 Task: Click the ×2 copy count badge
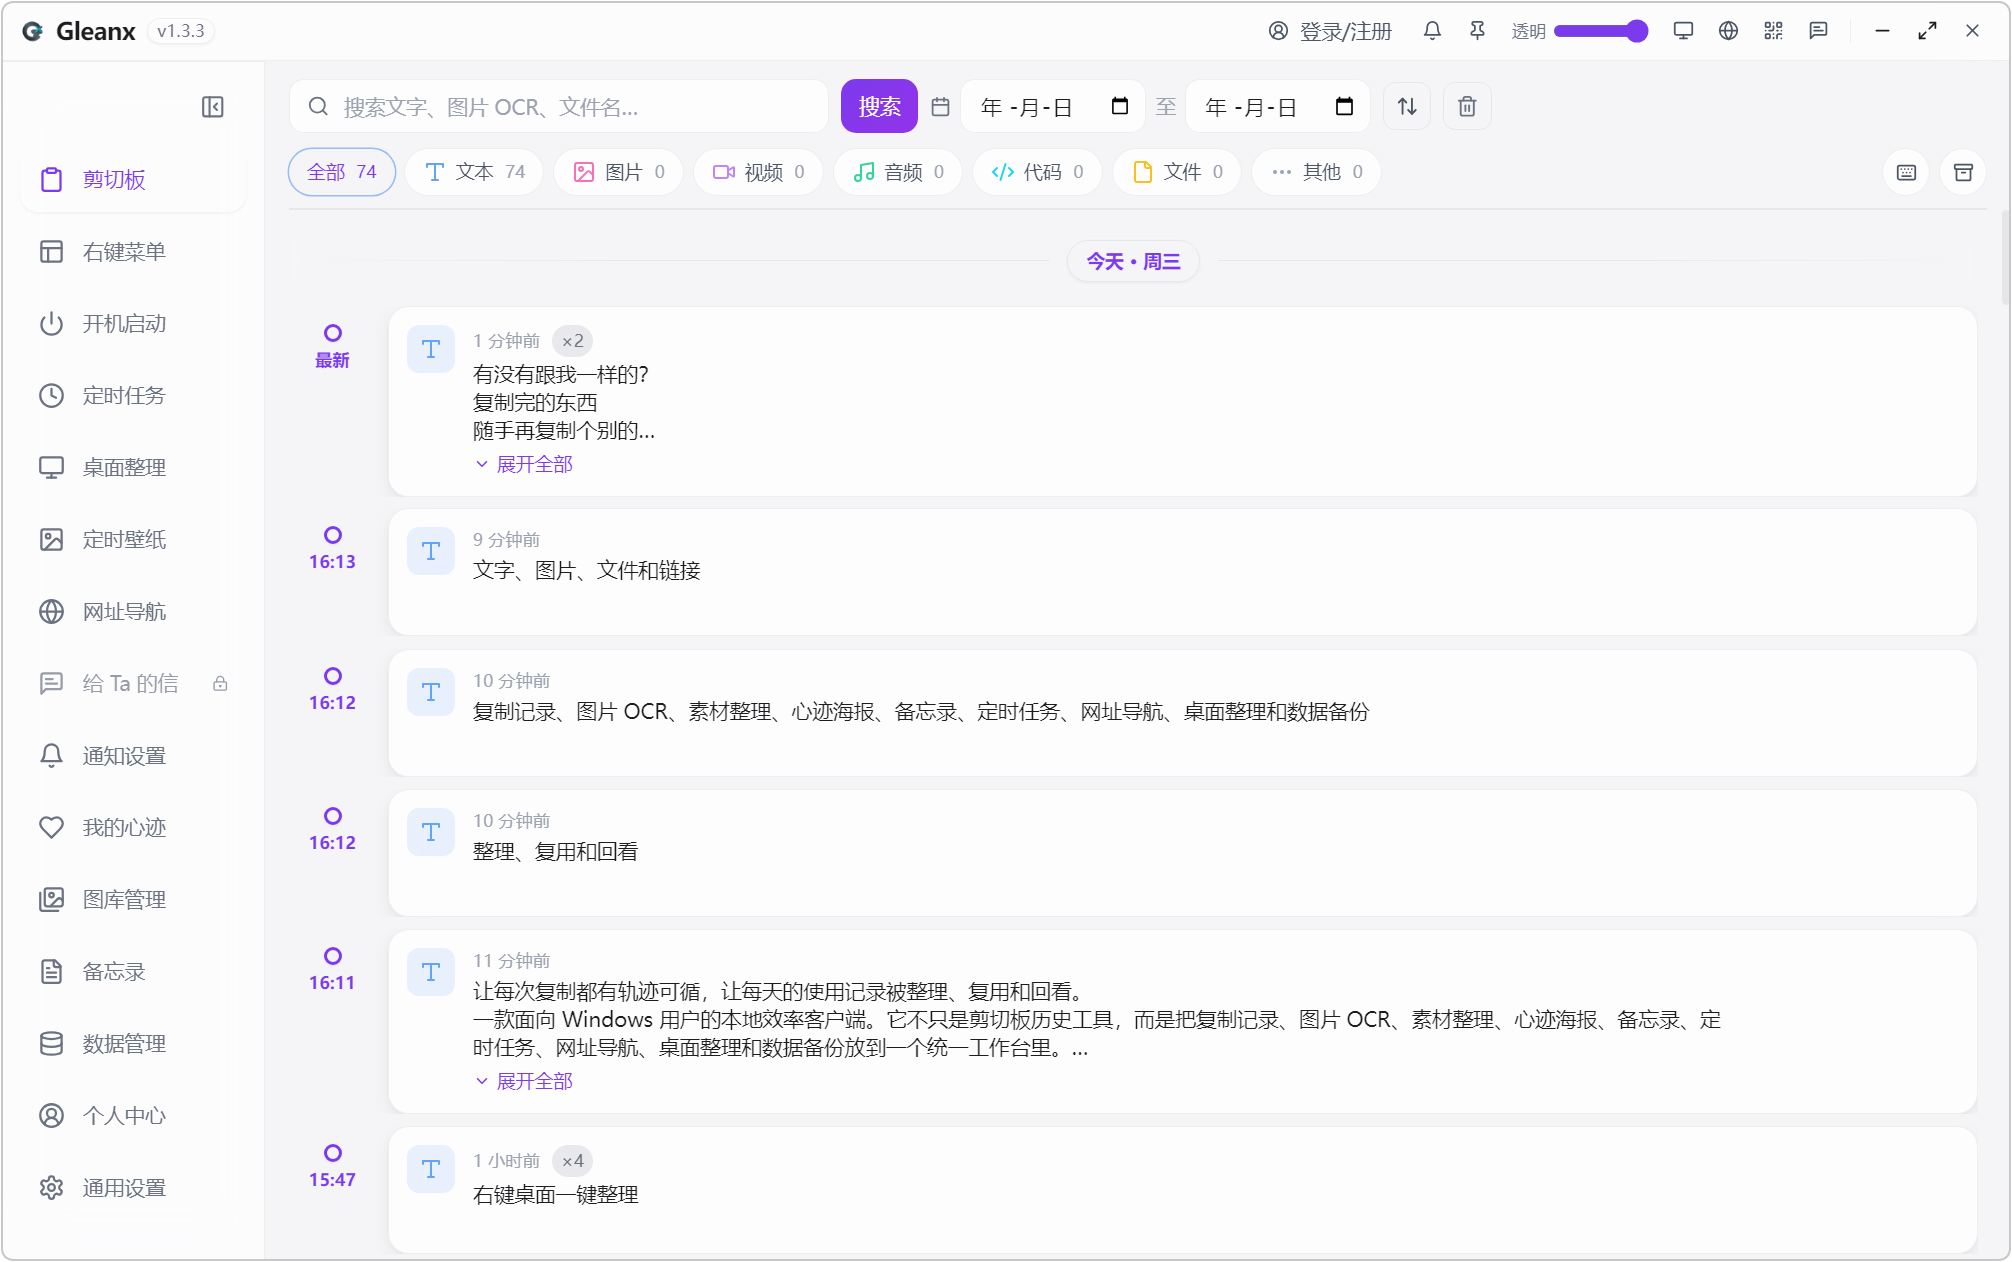click(x=572, y=341)
